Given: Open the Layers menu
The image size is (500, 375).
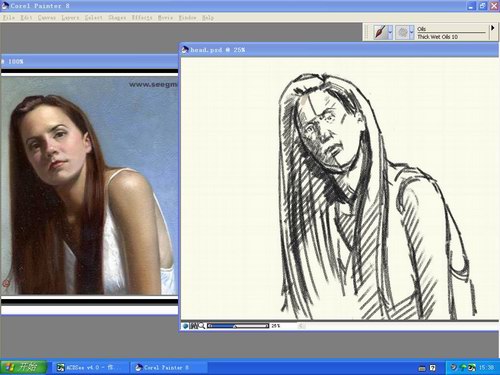Looking at the screenshot, I should [x=70, y=17].
